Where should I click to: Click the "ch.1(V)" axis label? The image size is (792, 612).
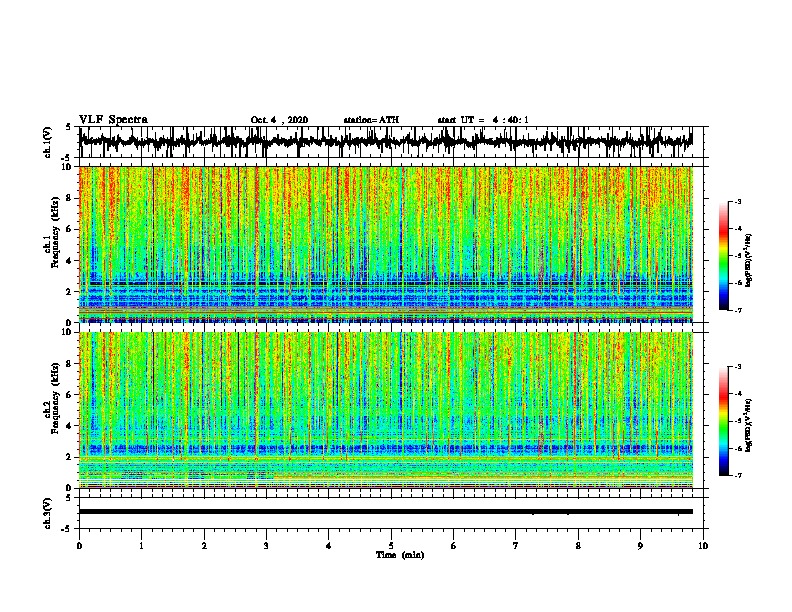coord(48,142)
